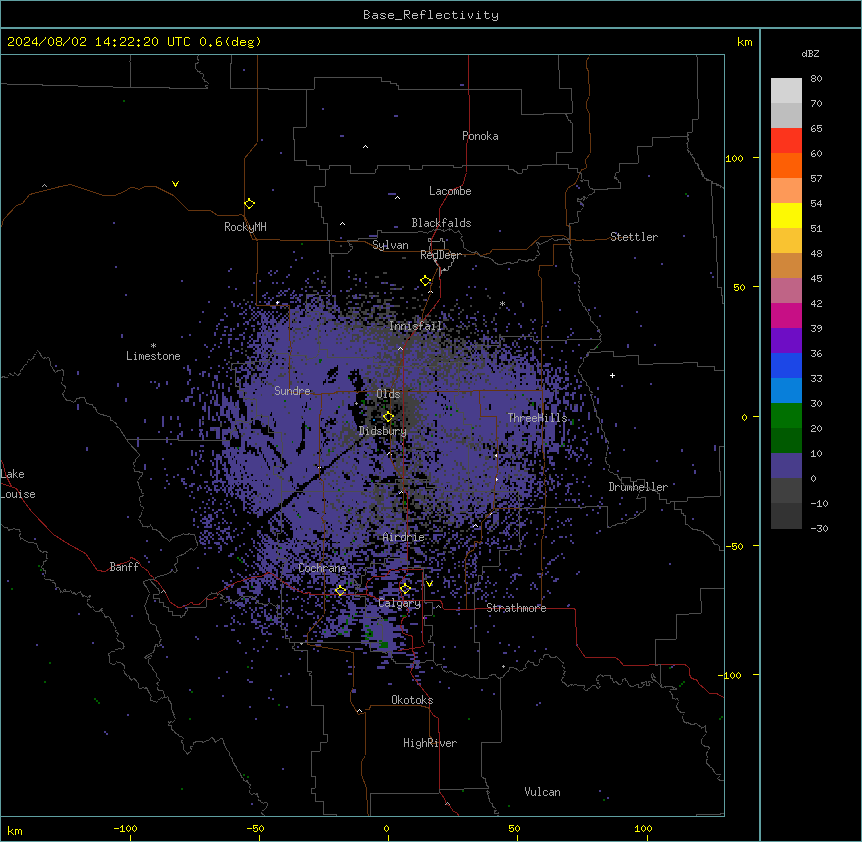This screenshot has height=842, width=862.
Task: Click the Innisfail city label
Action: 416,326
